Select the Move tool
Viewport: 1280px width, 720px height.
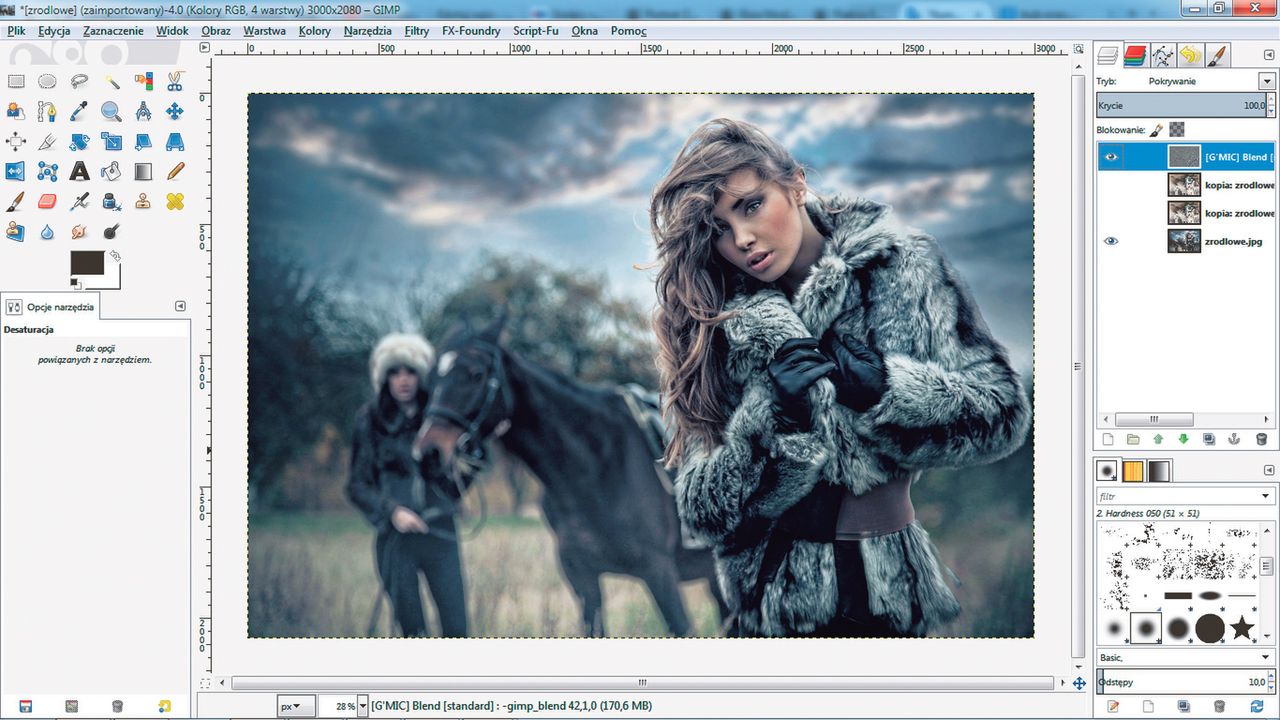175,111
